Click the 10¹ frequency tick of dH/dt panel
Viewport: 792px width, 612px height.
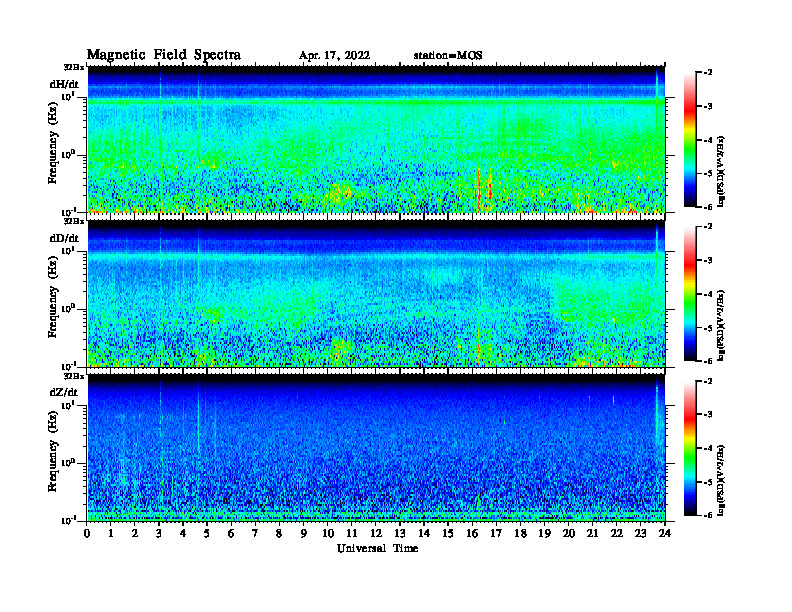click(68, 96)
